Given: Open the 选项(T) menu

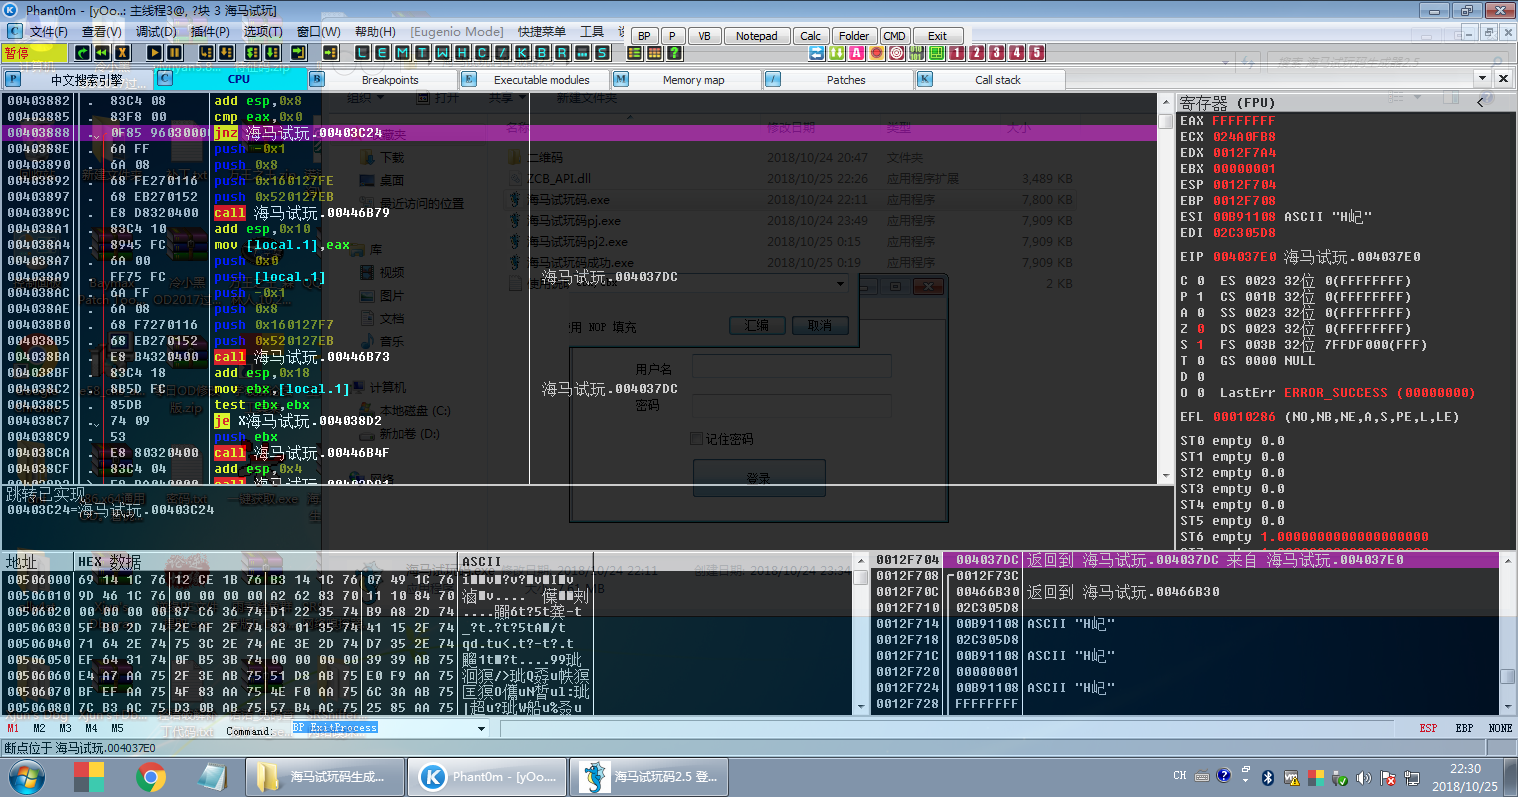Looking at the screenshot, I should [x=263, y=32].
